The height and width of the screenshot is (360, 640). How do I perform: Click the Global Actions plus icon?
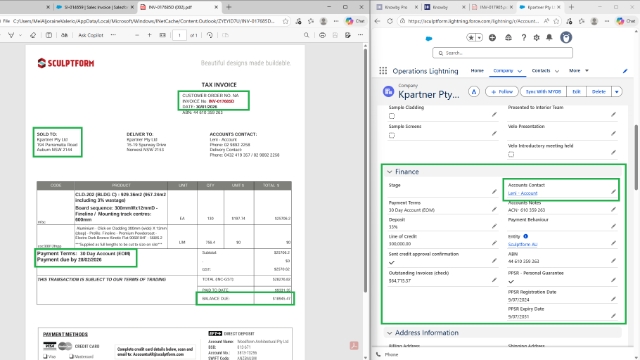[x=492, y=38]
